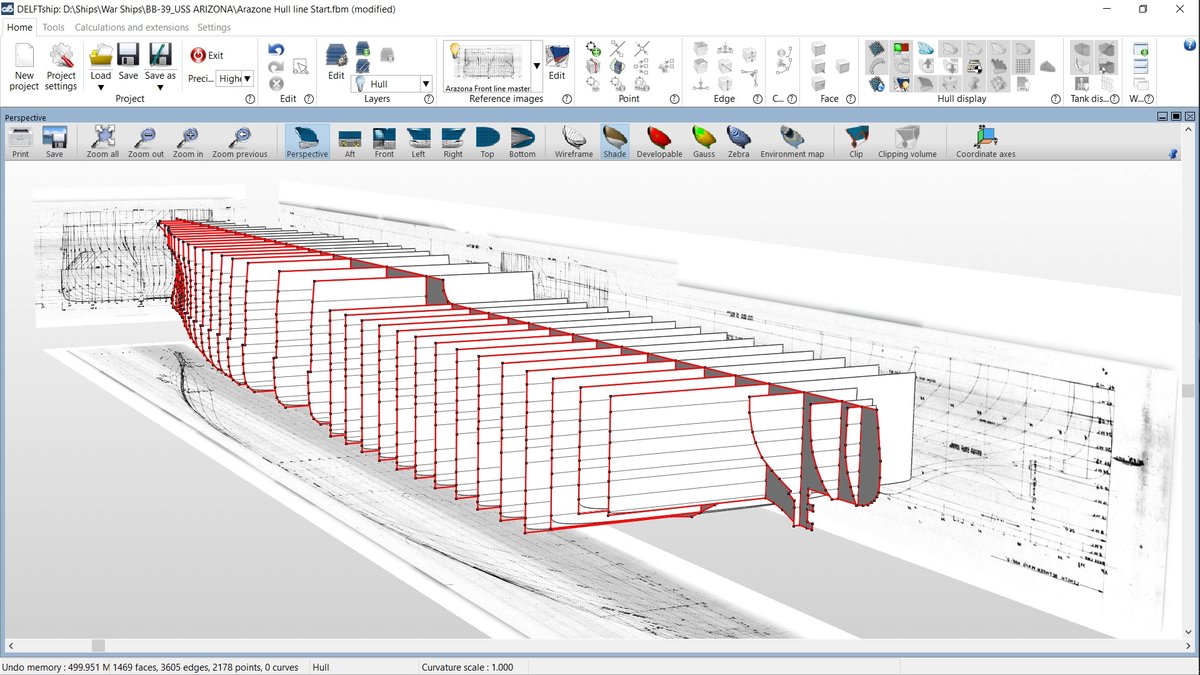Expand the Precision dropdown
Screen dimensions: 1200x675
(247, 78)
